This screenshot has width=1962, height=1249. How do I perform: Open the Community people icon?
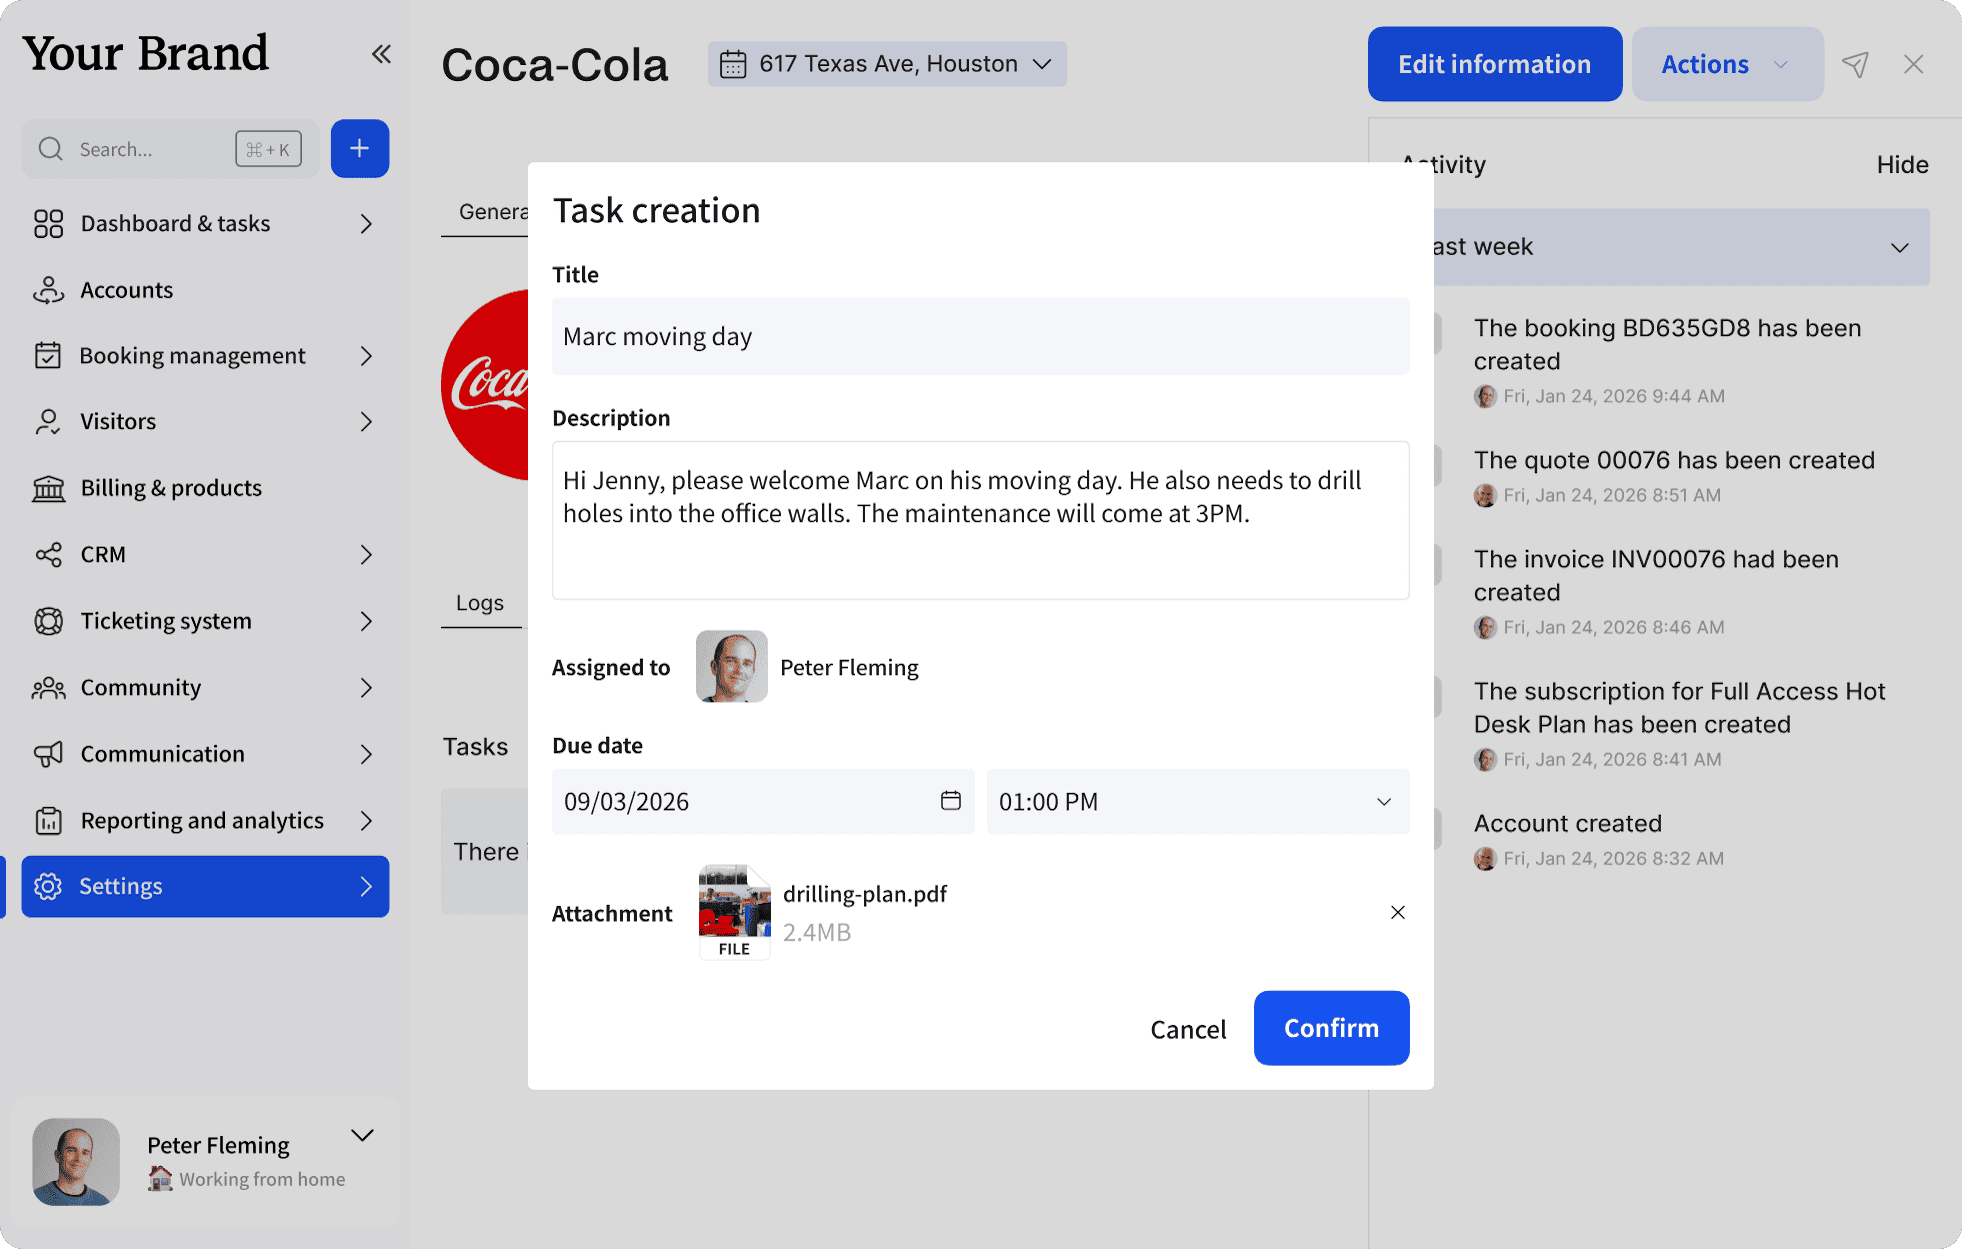(x=48, y=687)
